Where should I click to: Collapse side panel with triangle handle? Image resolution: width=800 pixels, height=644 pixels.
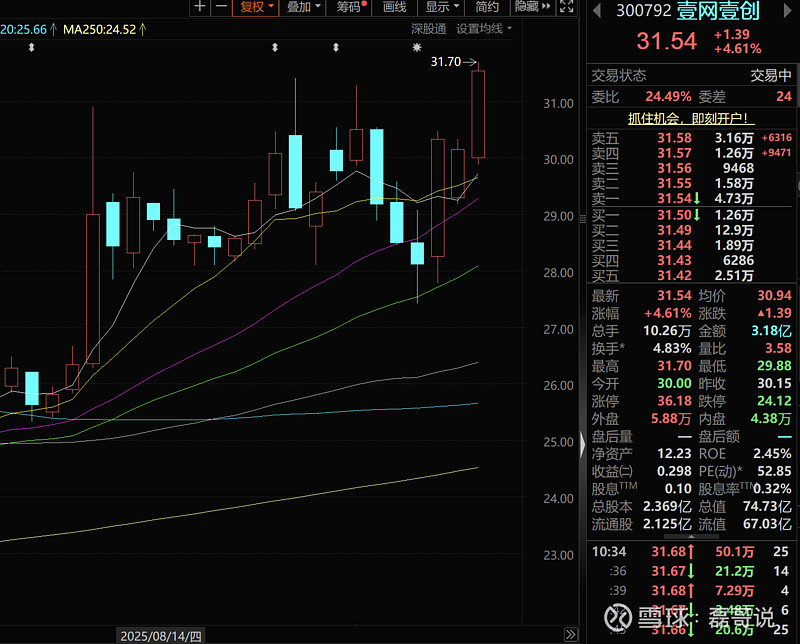(x=583, y=445)
